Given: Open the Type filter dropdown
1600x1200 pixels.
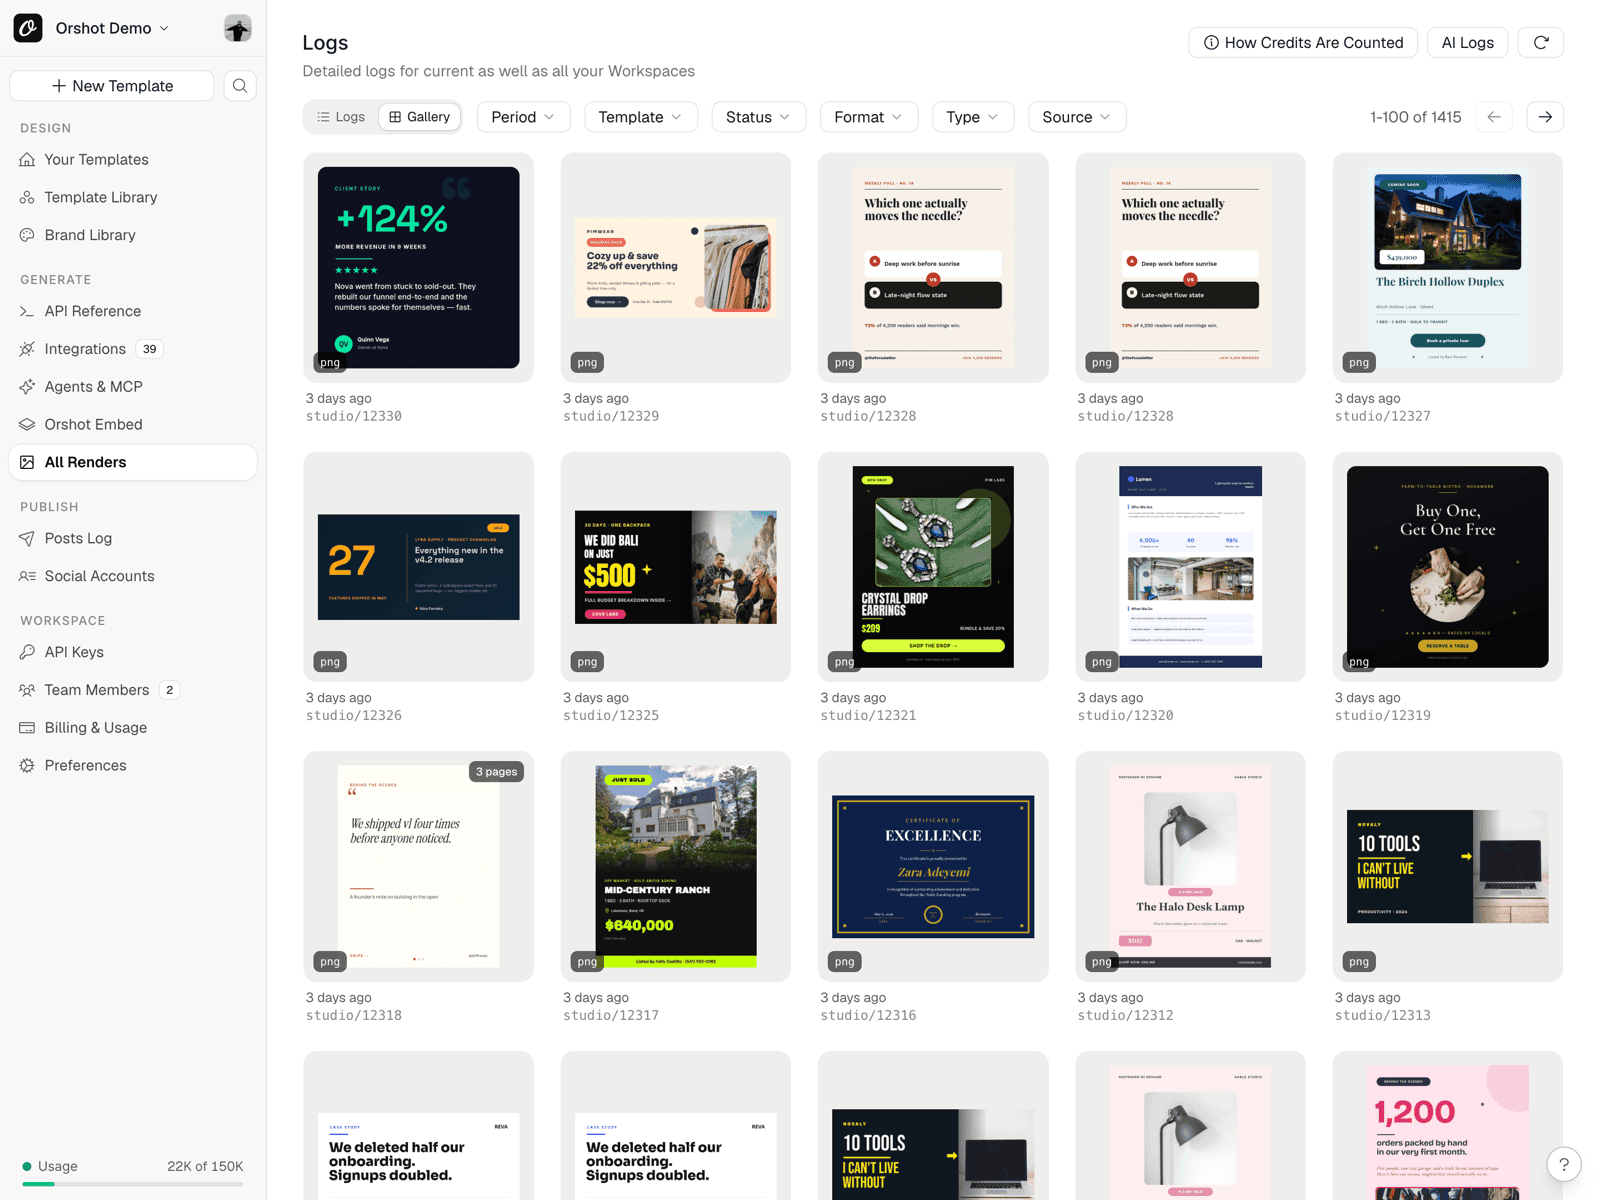Looking at the screenshot, I should click(x=973, y=117).
